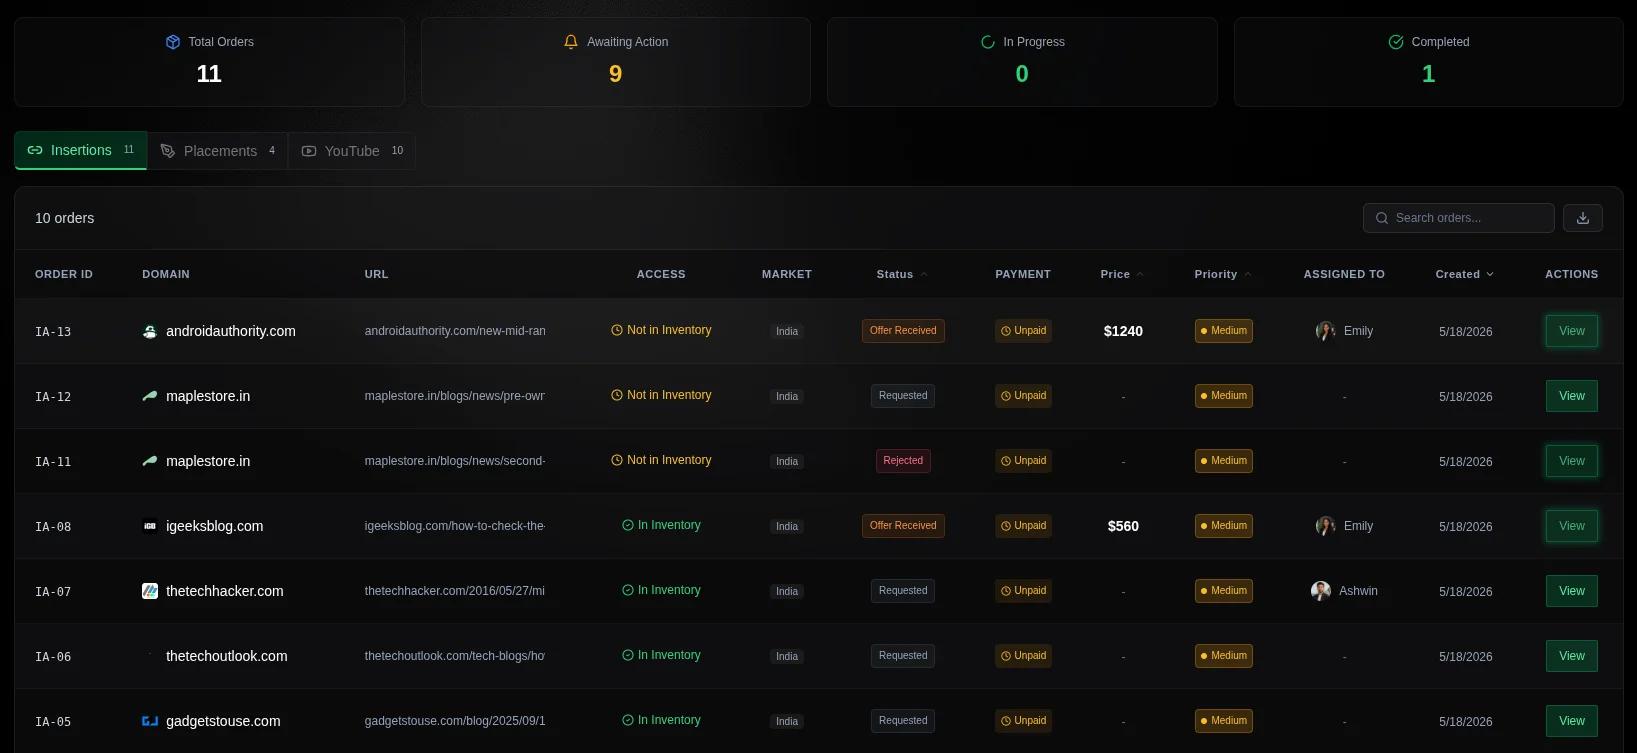Click the thetechhacker.com favicon

coord(150,591)
